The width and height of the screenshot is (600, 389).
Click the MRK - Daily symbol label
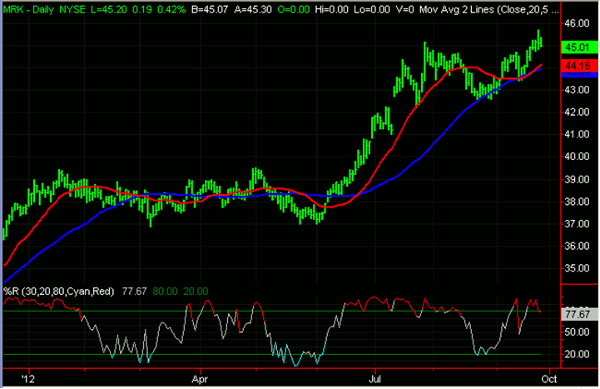pyautogui.click(x=28, y=10)
